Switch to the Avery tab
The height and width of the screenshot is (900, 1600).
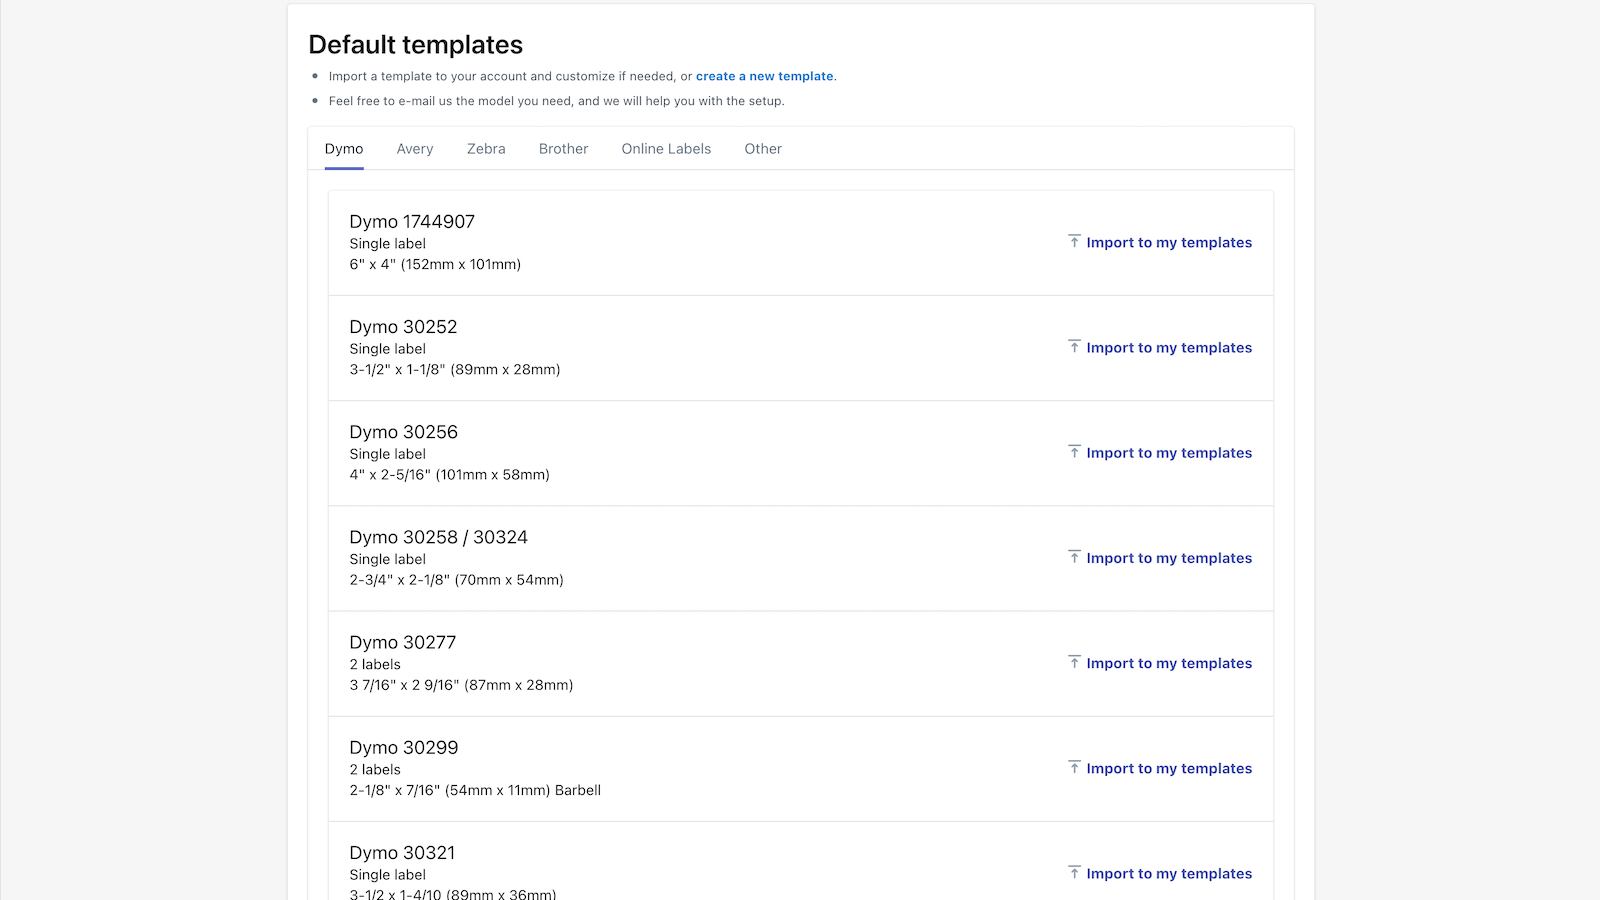(415, 149)
